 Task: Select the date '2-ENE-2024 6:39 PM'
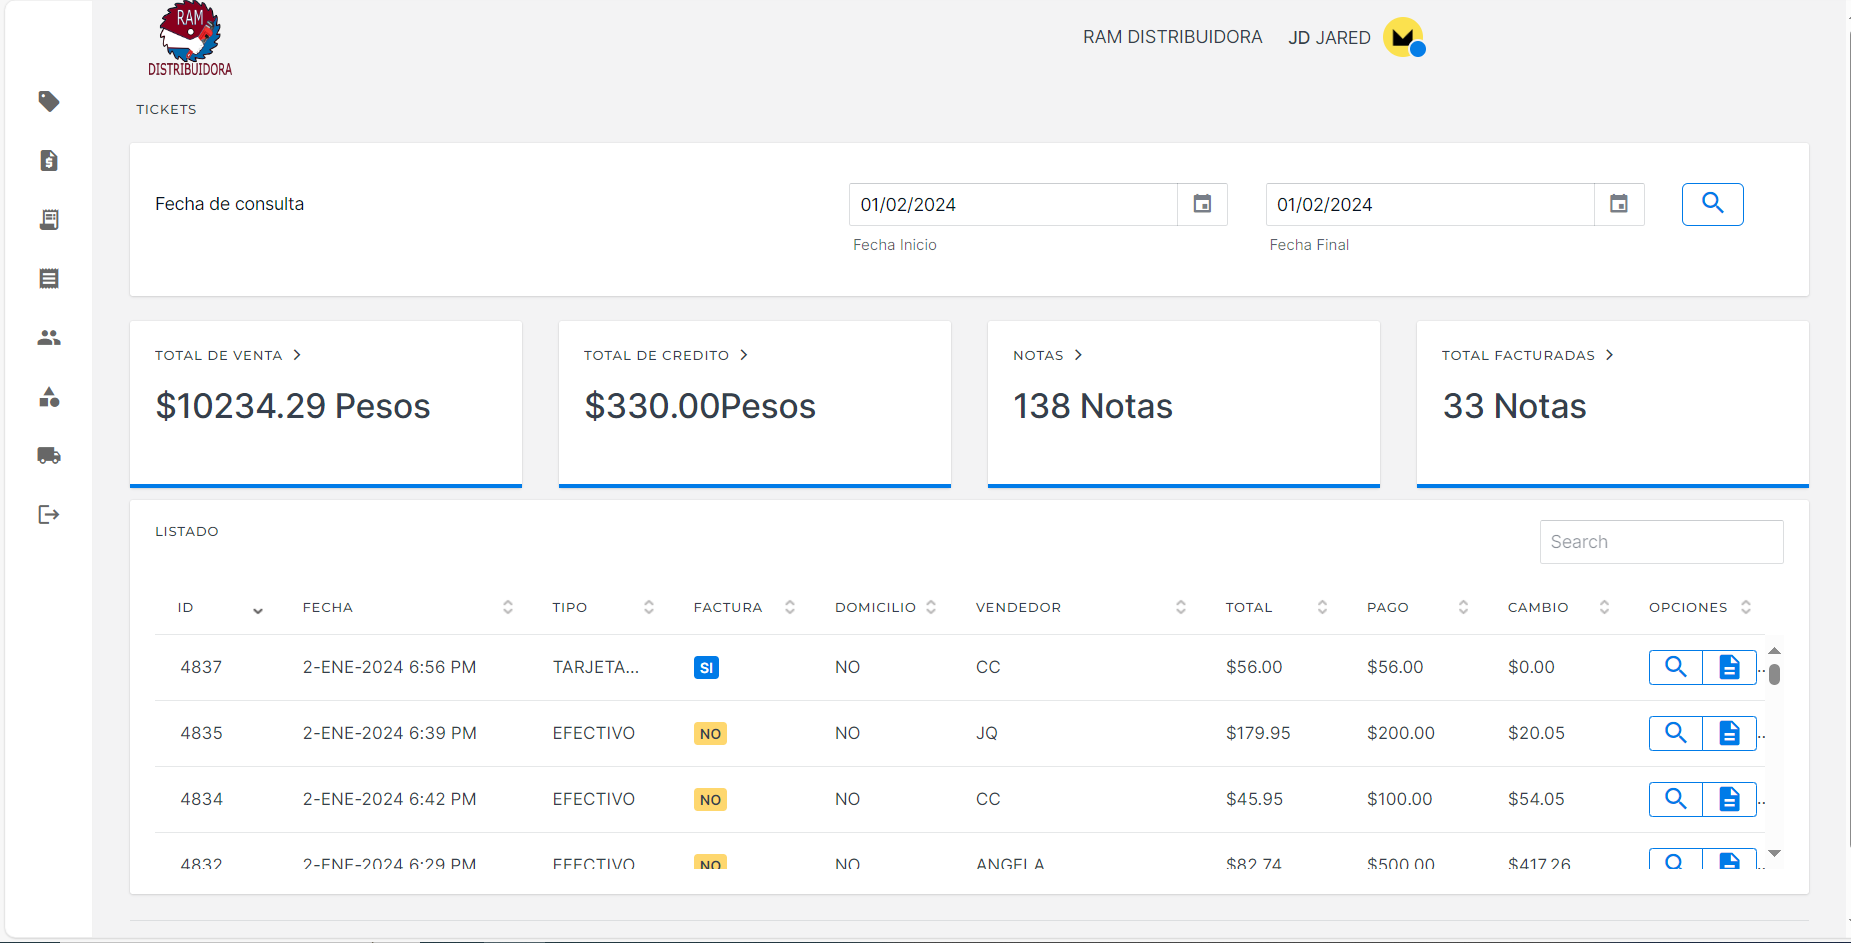pyautogui.click(x=389, y=733)
